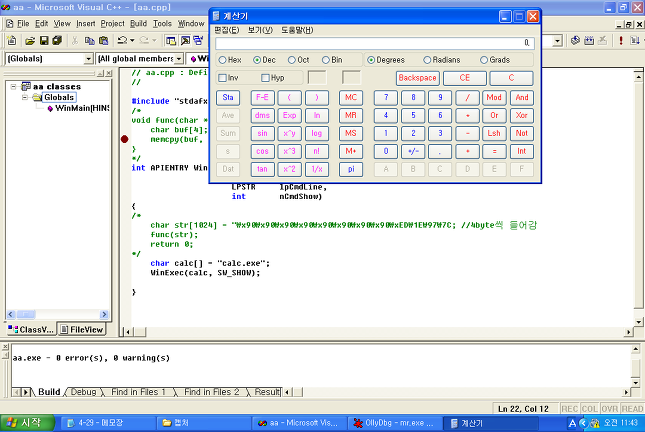
Task: Click the 4-29 메모장 taskbar button
Action: pos(108,423)
